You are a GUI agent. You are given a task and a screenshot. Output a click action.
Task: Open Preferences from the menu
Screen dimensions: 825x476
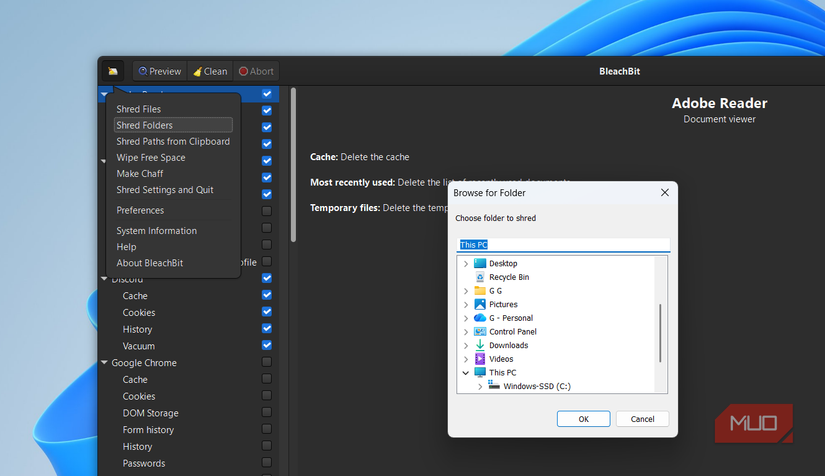pyautogui.click(x=140, y=210)
